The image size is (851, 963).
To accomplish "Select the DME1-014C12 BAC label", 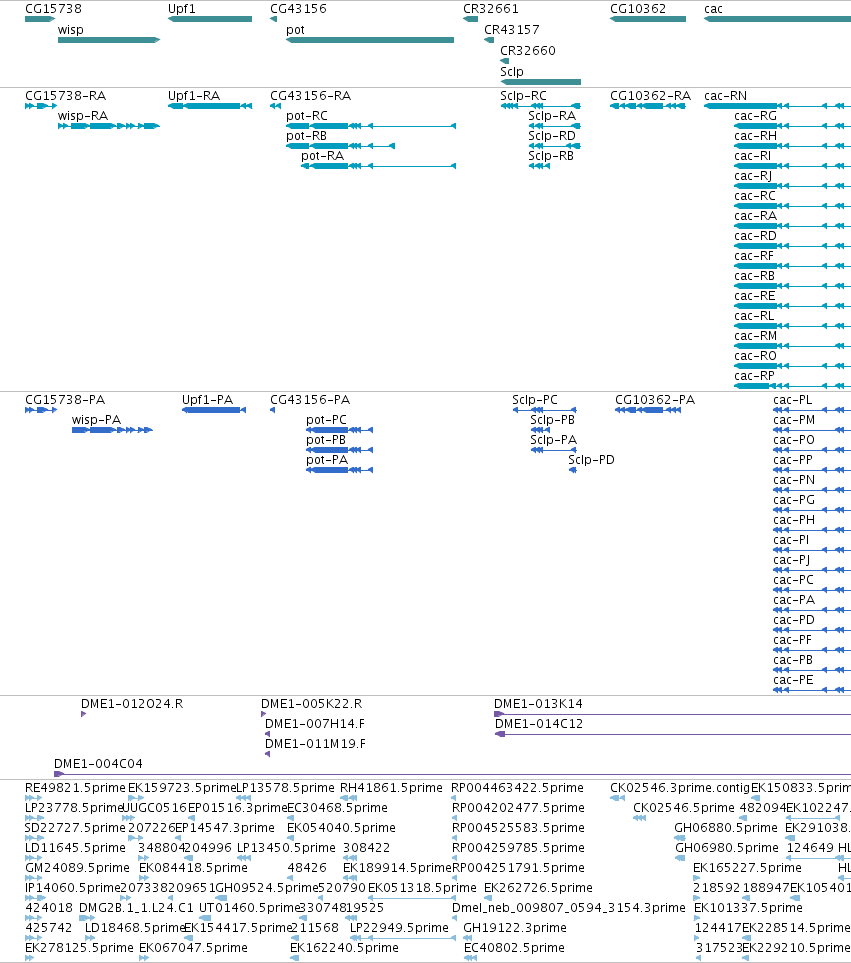I will coord(539,723).
